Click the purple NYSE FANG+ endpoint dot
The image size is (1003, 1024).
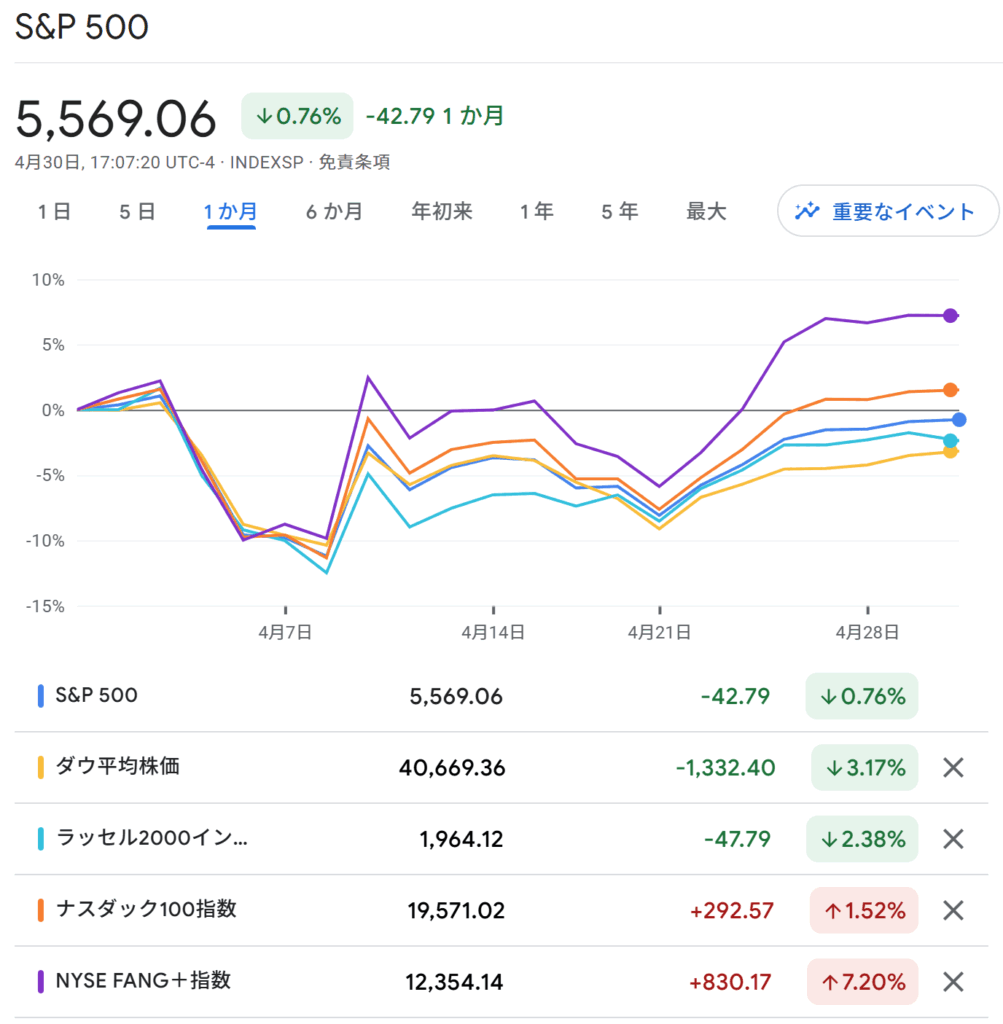(x=951, y=315)
